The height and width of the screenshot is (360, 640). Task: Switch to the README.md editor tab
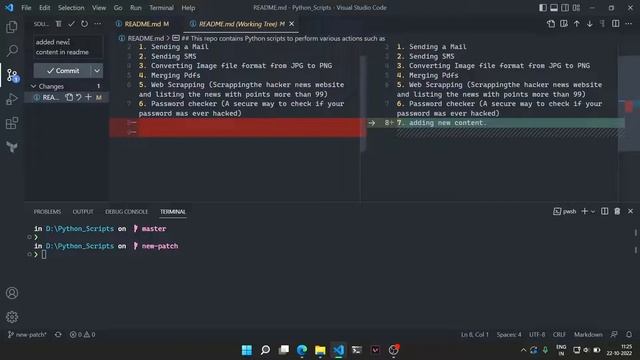[x=142, y=24]
